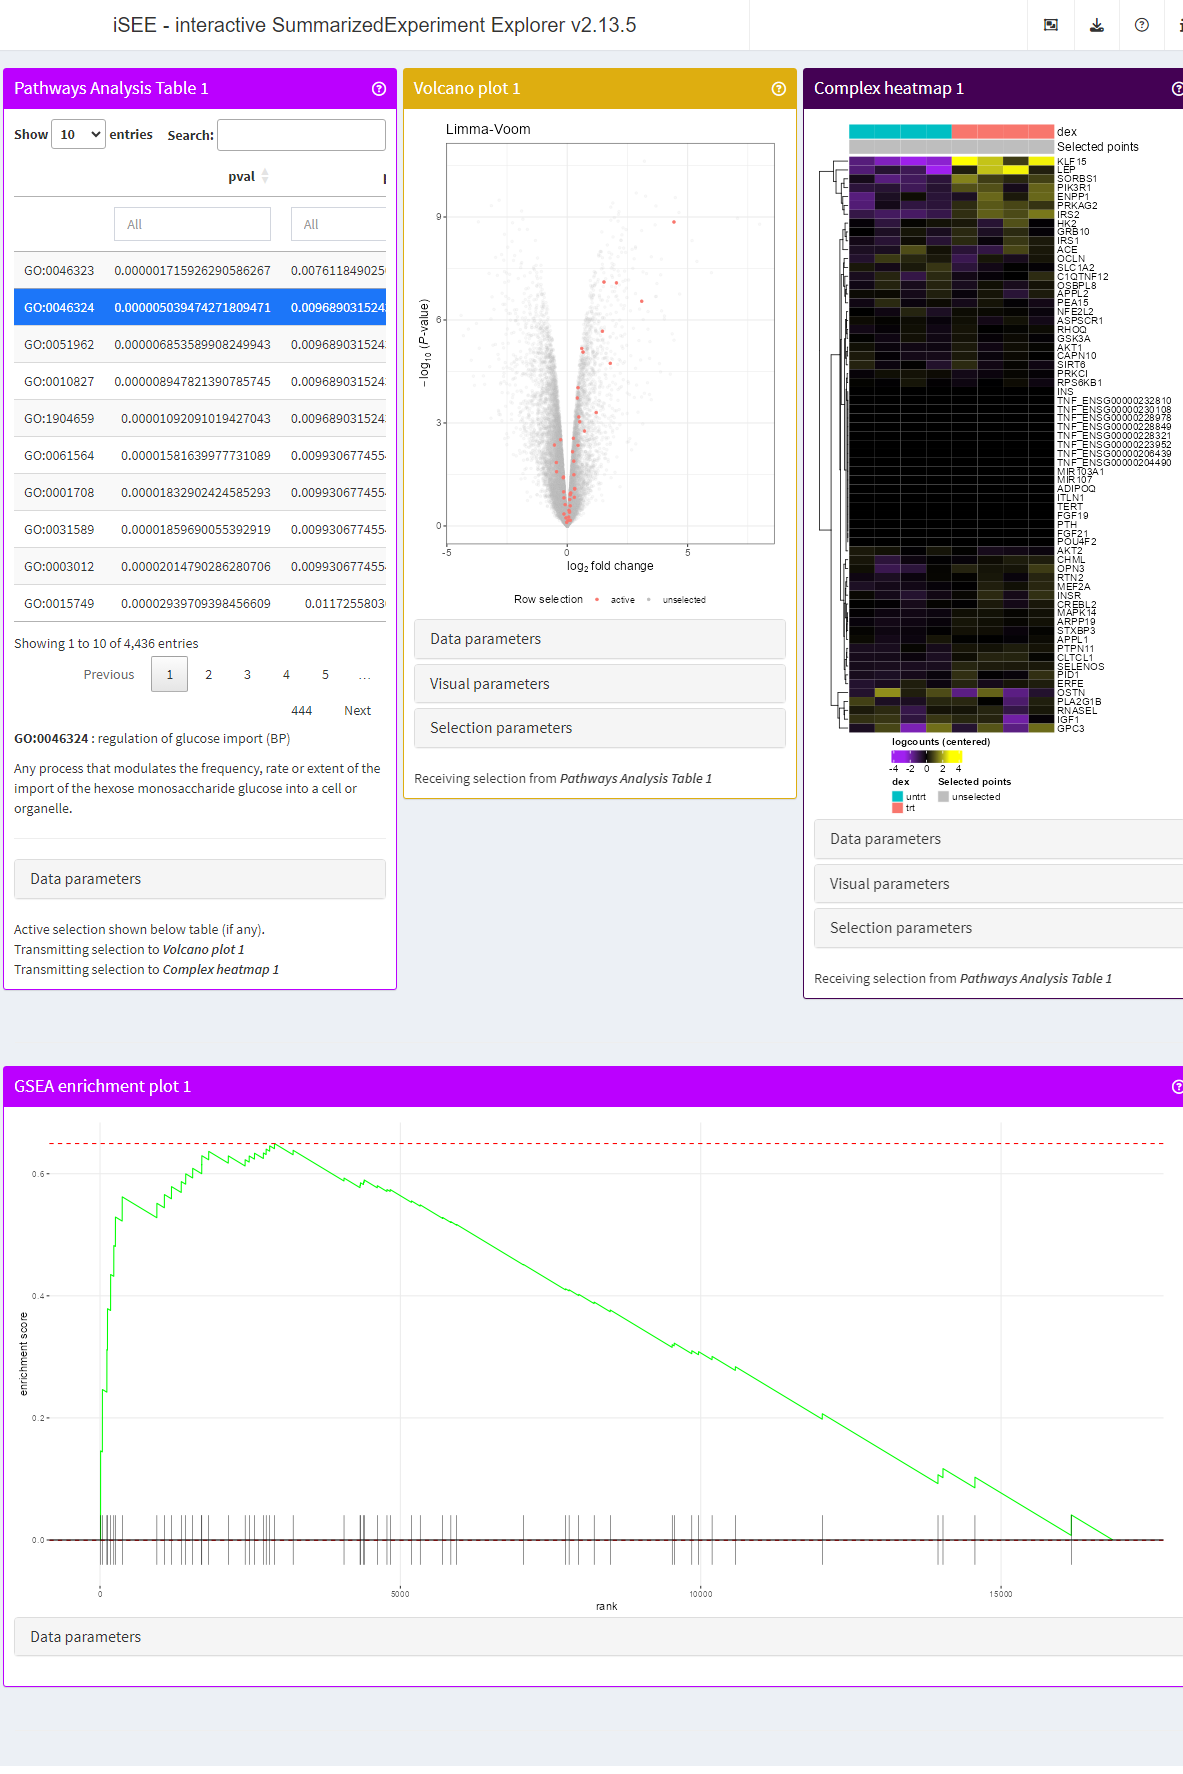Go to page 3 of the table

[247, 675]
